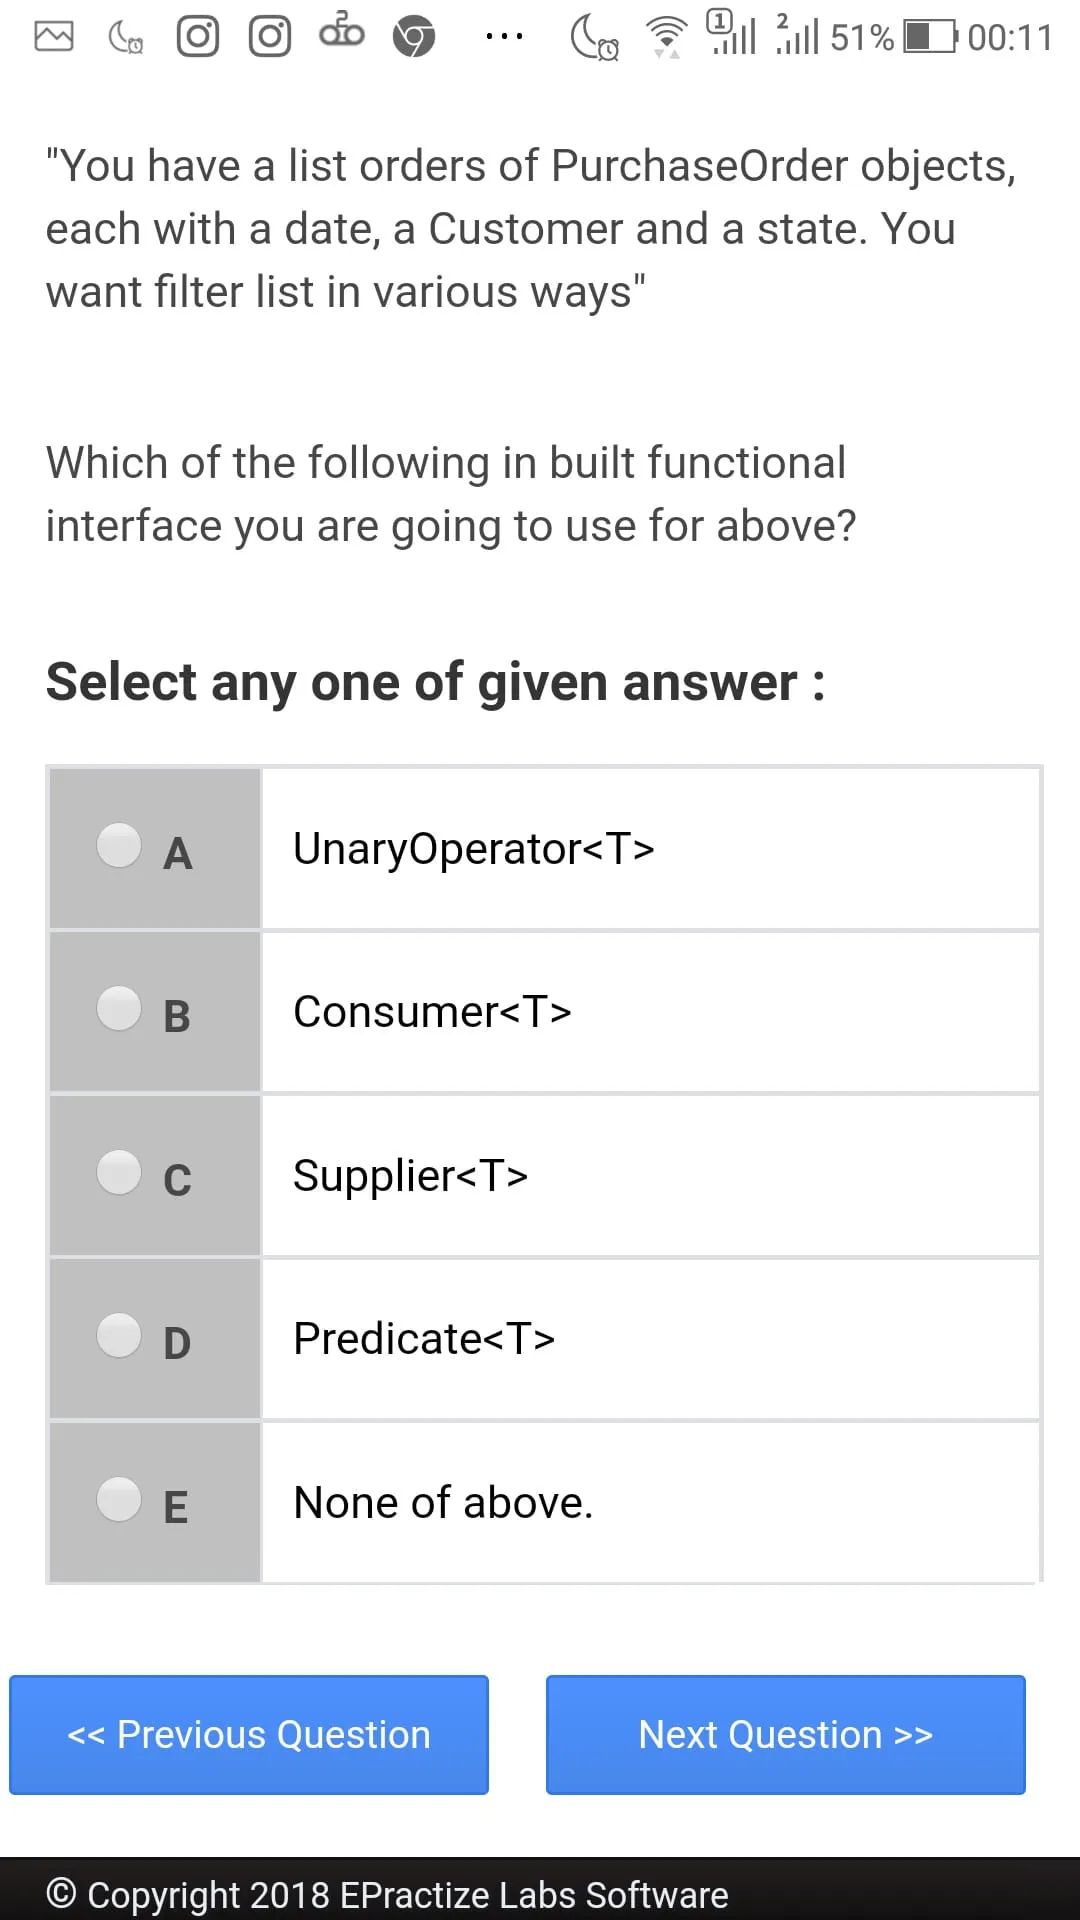Tap the gallery image notification icon
The height and width of the screenshot is (1920, 1080).
point(54,37)
